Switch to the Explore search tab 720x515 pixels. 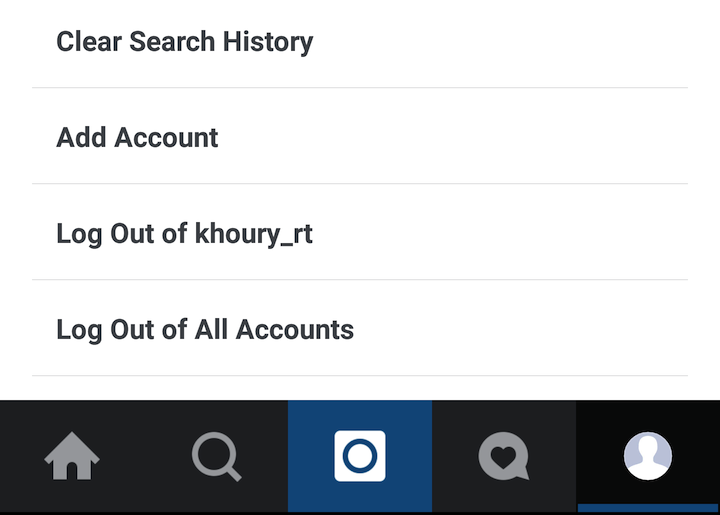click(x=216, y=457)
